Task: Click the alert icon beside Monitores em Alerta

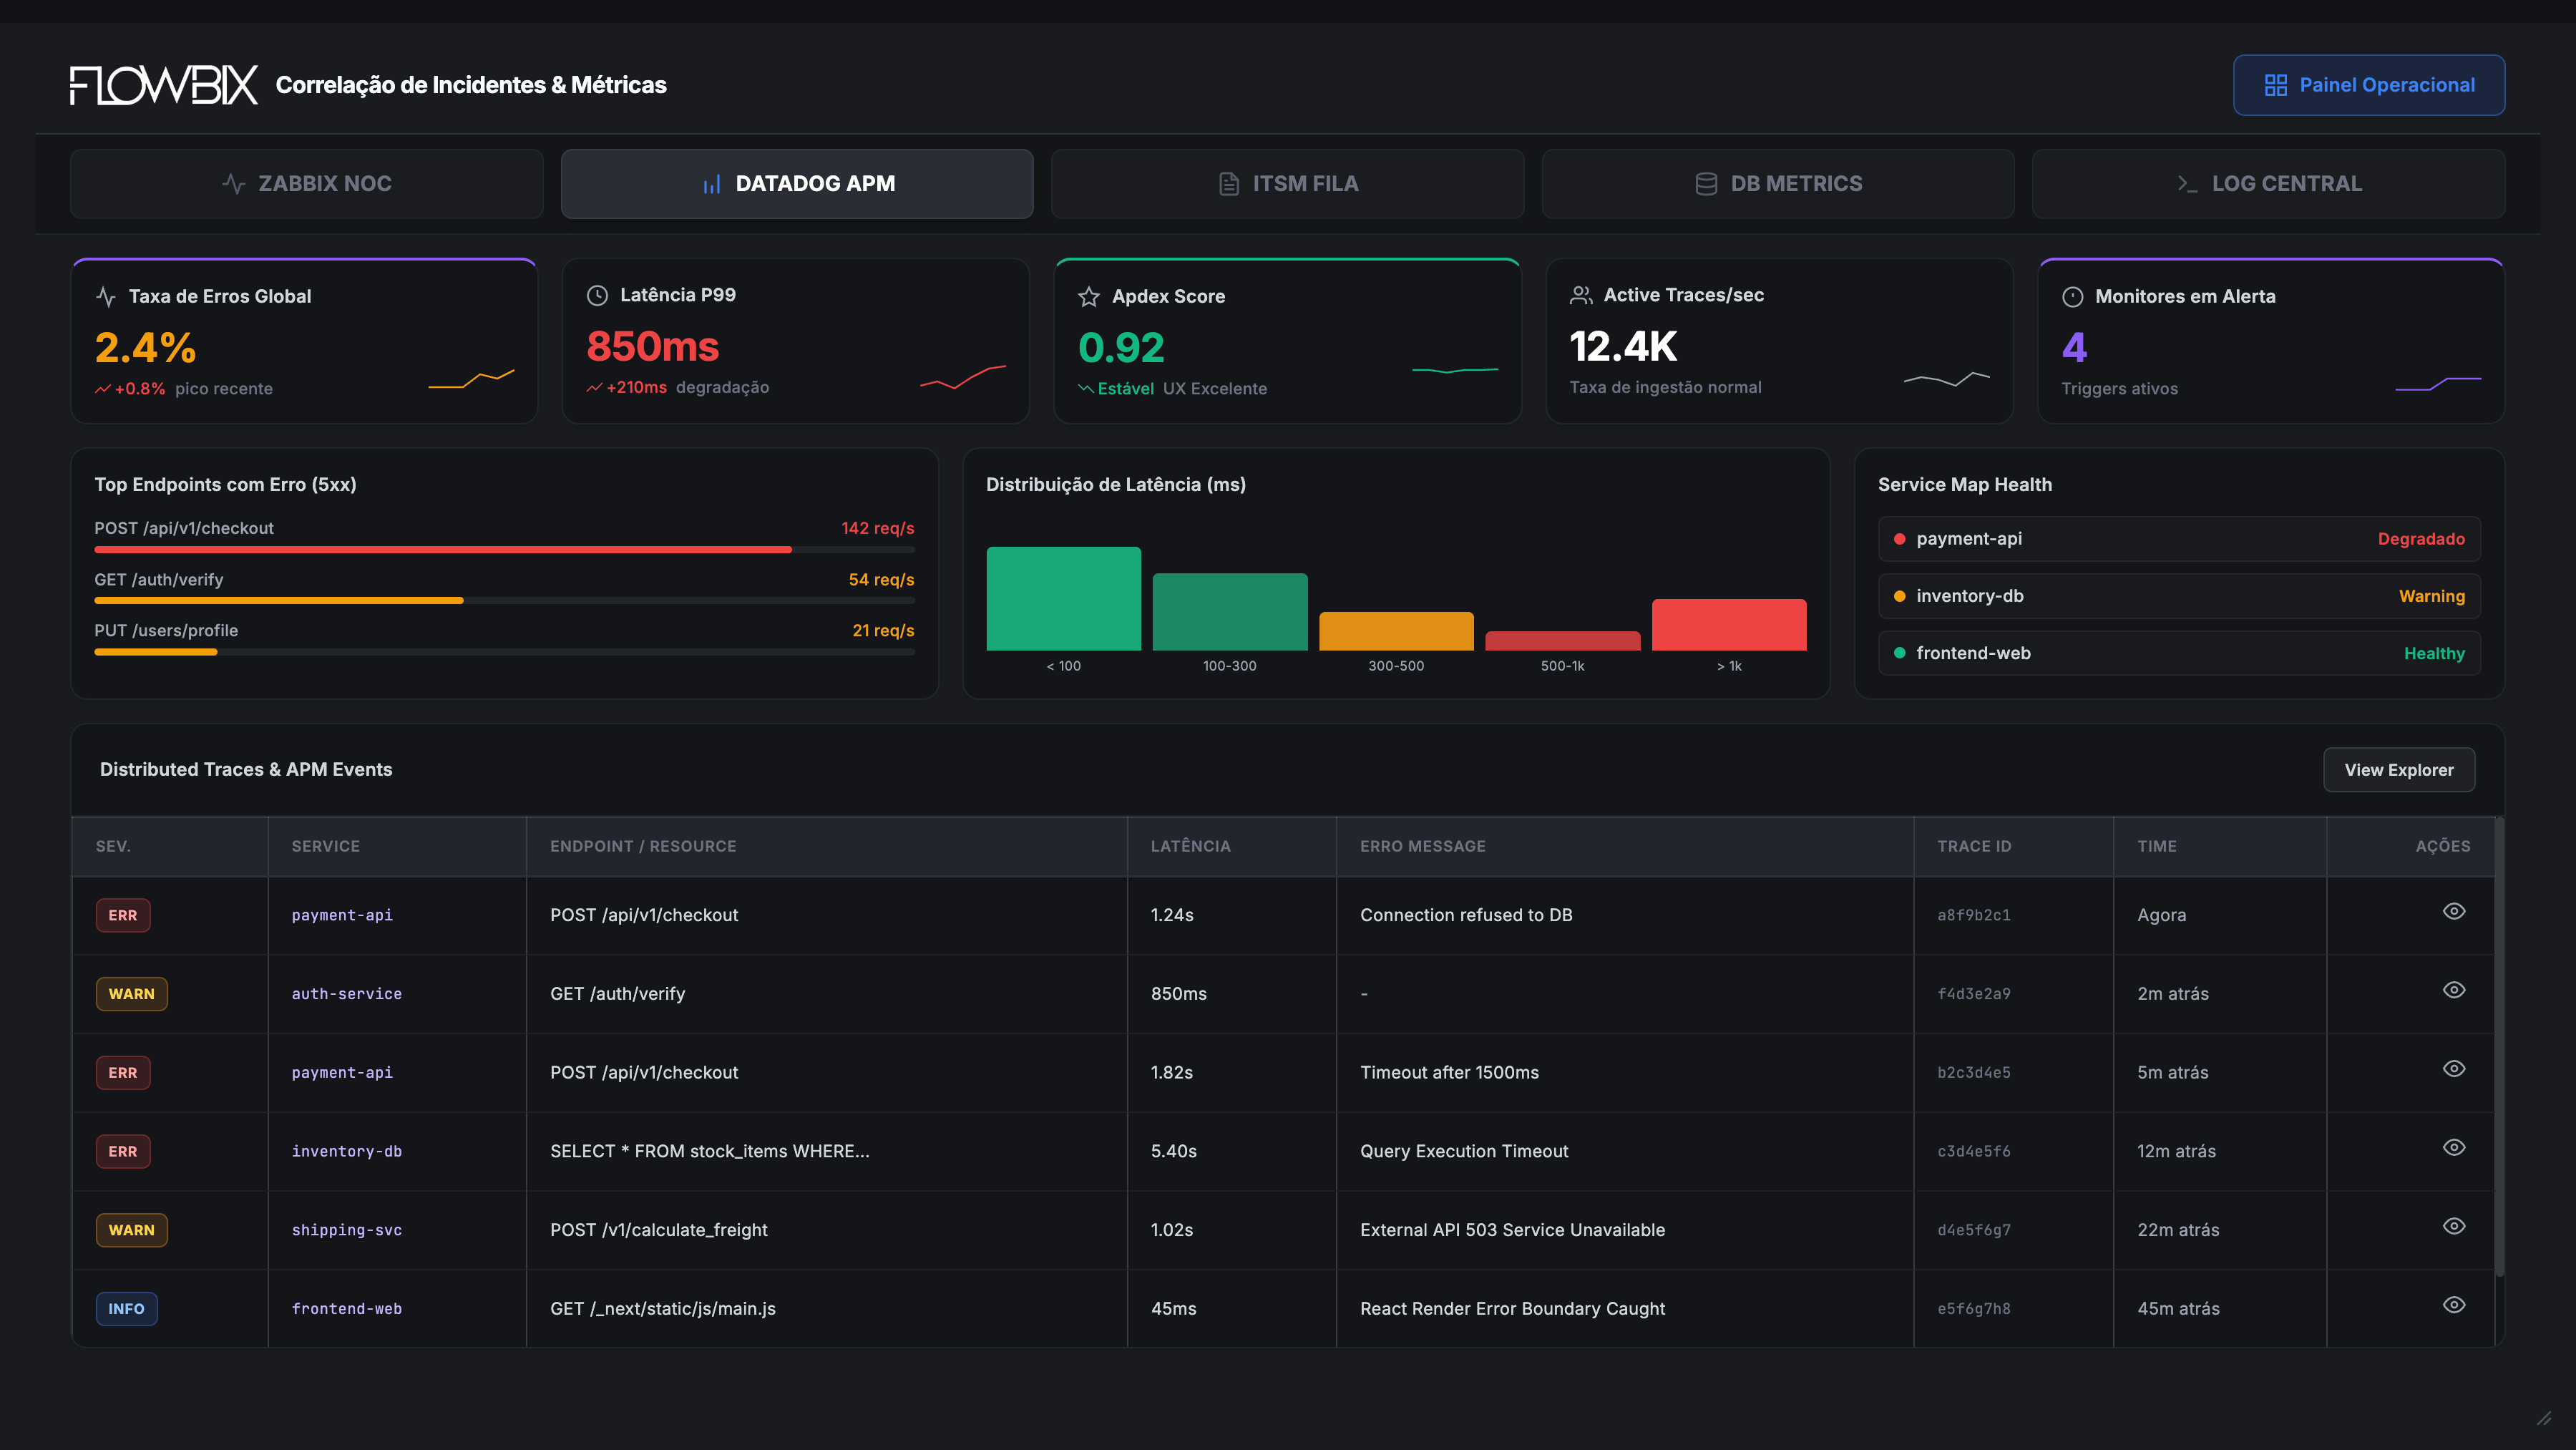Action: (x=2073, y=296)
